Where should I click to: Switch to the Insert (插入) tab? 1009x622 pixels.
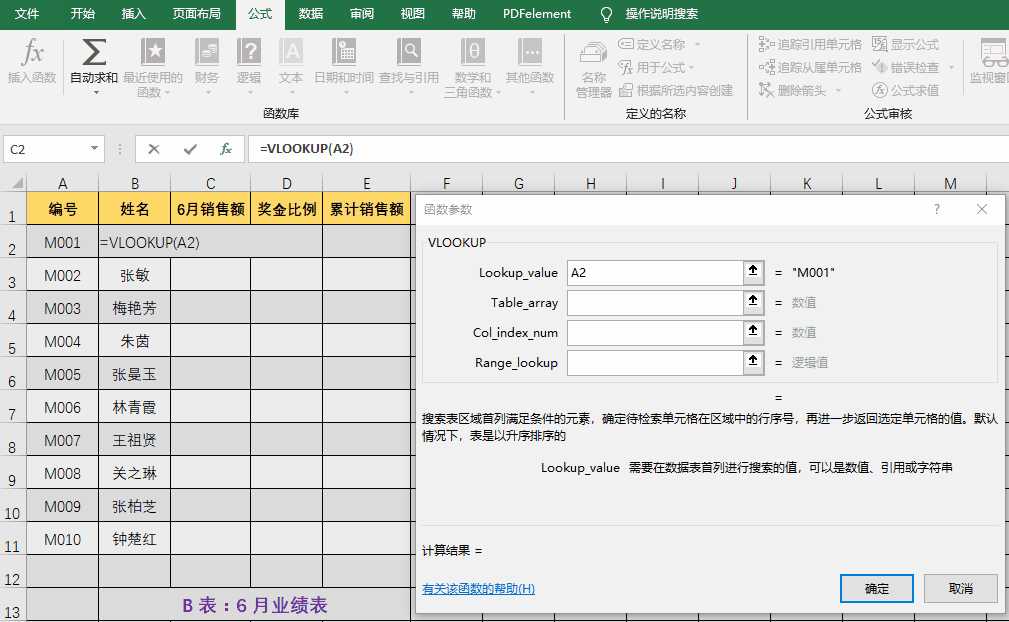point(133,14)
